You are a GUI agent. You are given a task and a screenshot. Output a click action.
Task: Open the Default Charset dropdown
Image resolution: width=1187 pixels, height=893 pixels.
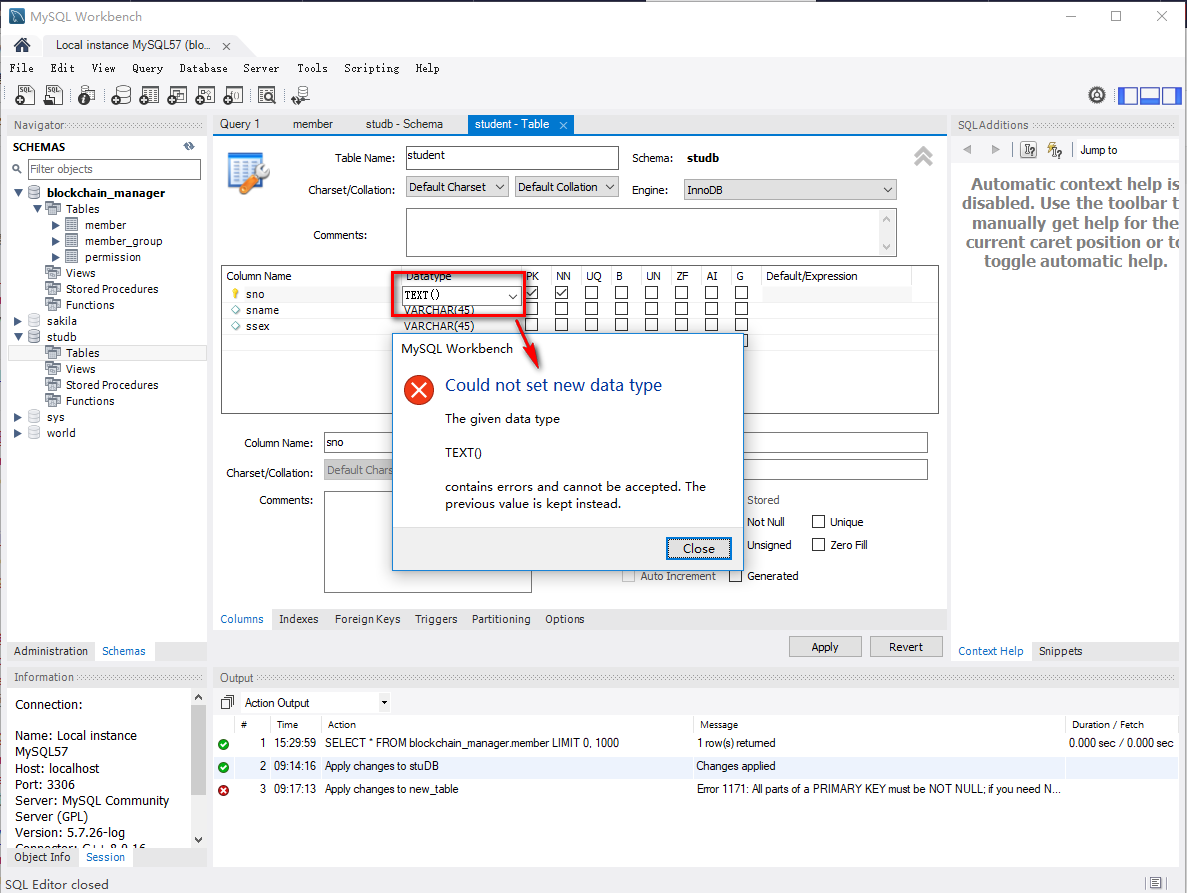click(x=456, y=187)
